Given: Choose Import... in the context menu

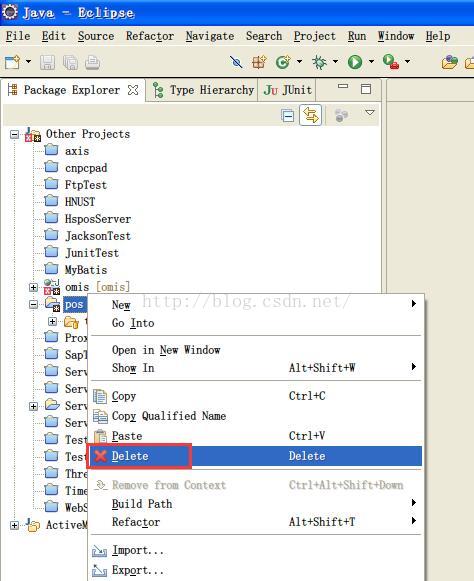Looking at the screenshot, I should [x=256, y=551].
